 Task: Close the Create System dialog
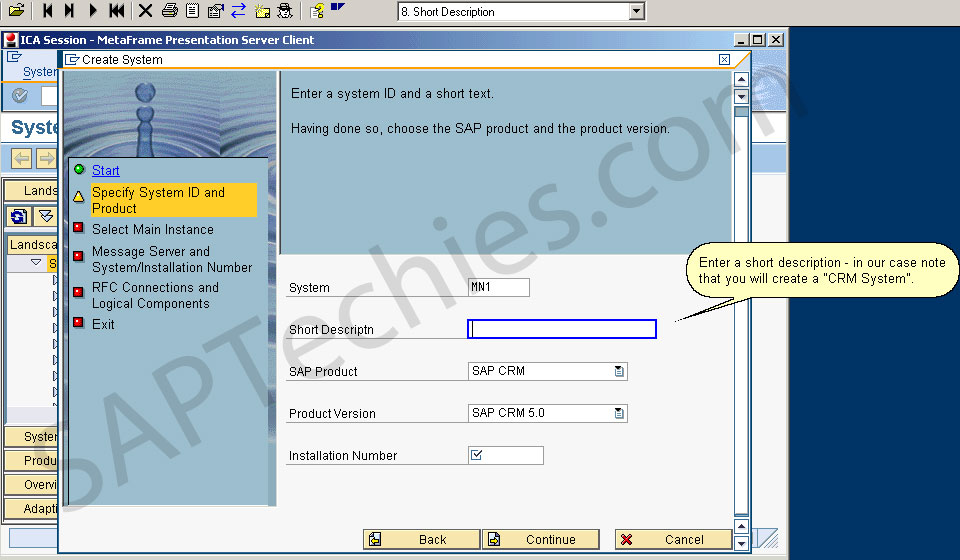[724, 59]
